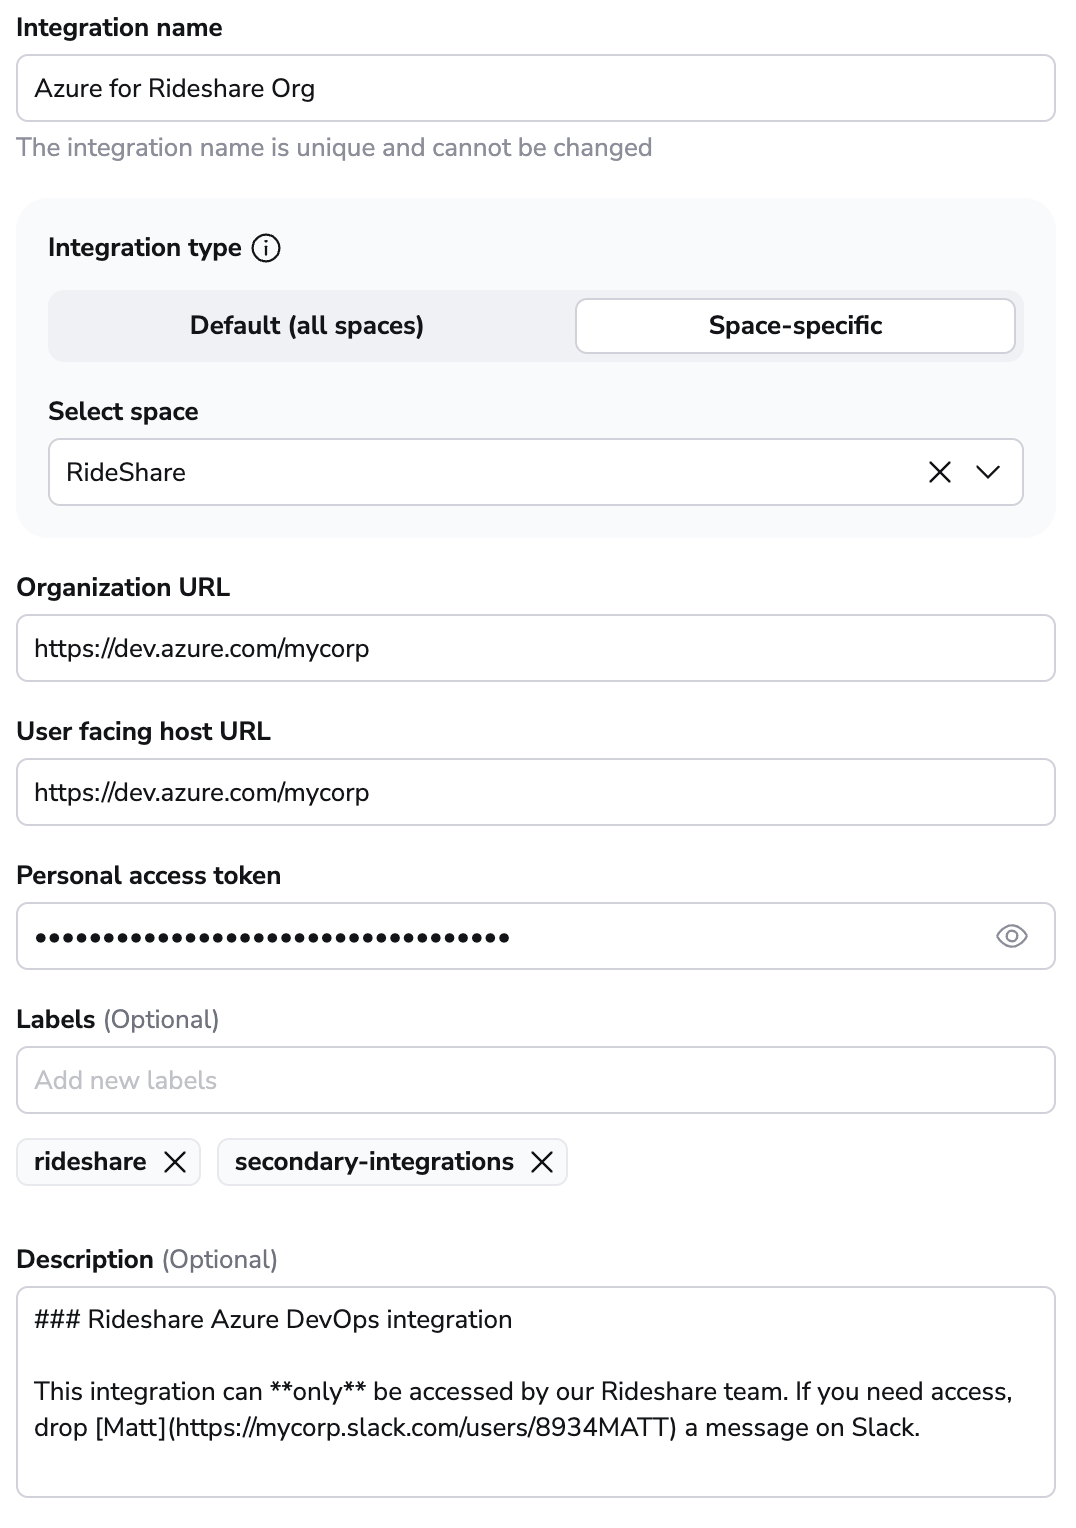Focus the Add new labels input
This screenshot has width=1076, height=1528.
535,1081
